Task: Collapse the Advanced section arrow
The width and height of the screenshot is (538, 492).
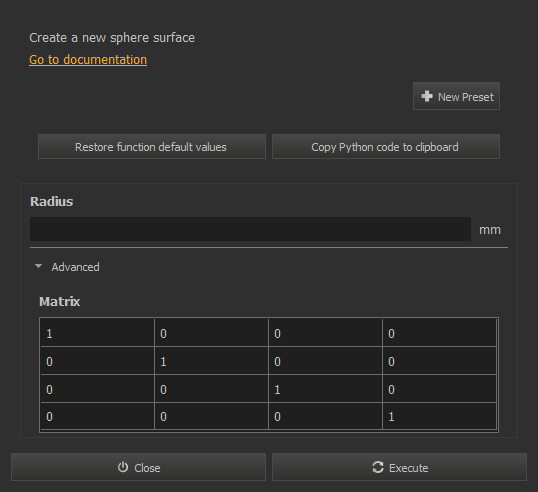Action: (x=38, y=266)
